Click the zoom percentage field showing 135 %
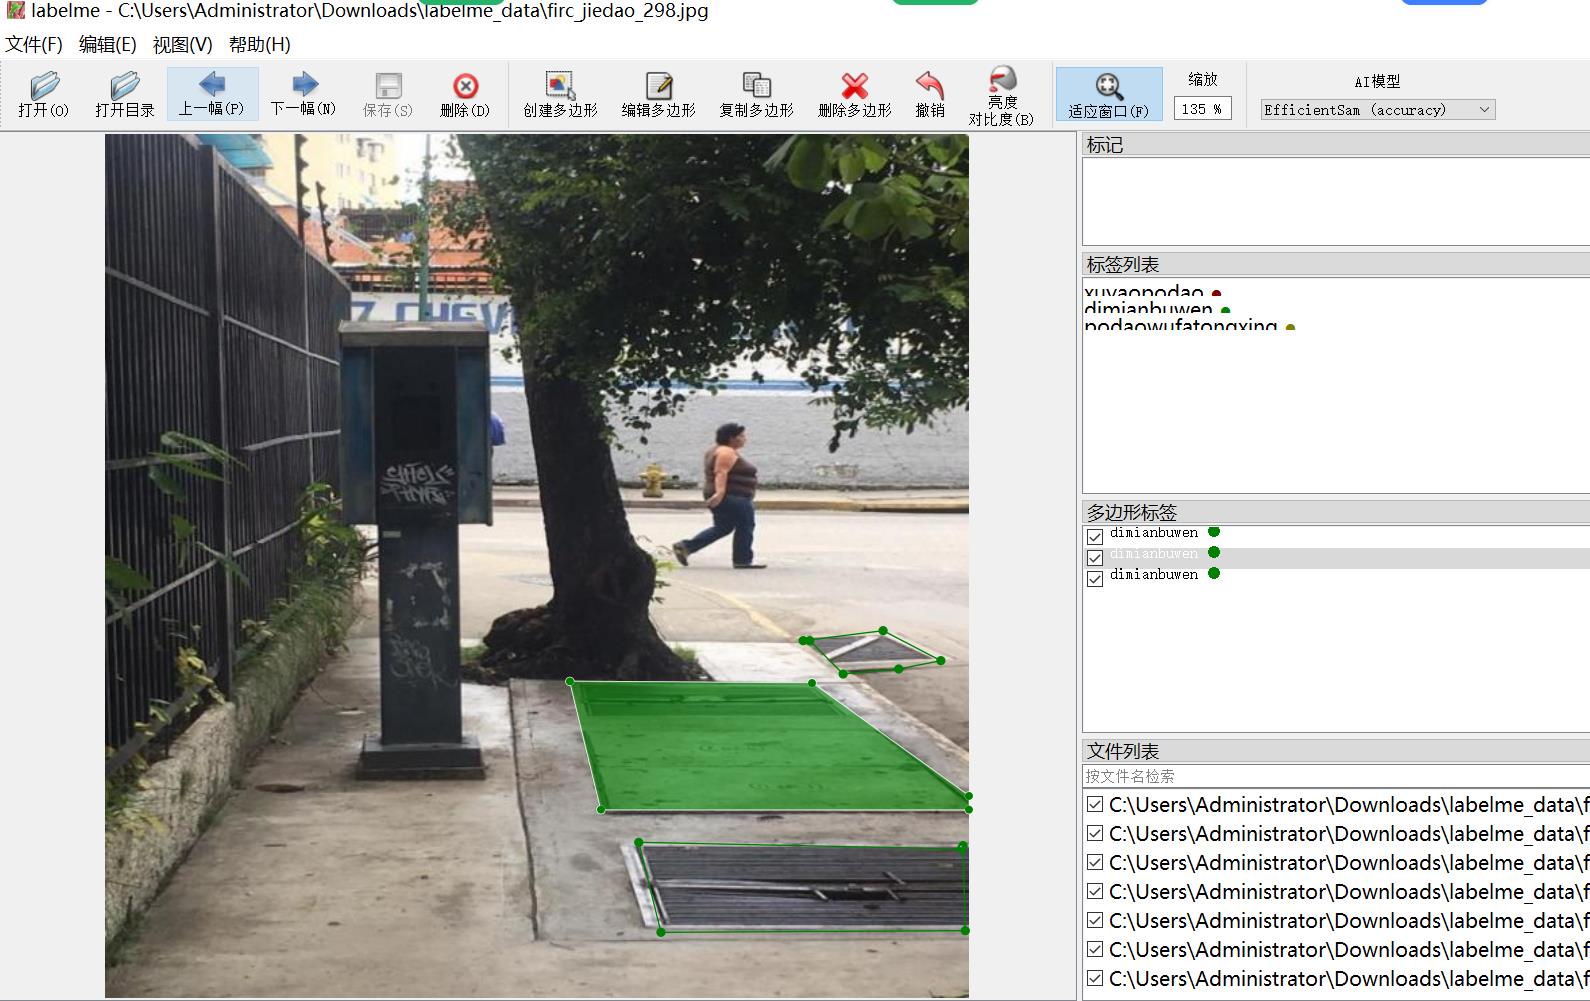 pos(1202,109)
